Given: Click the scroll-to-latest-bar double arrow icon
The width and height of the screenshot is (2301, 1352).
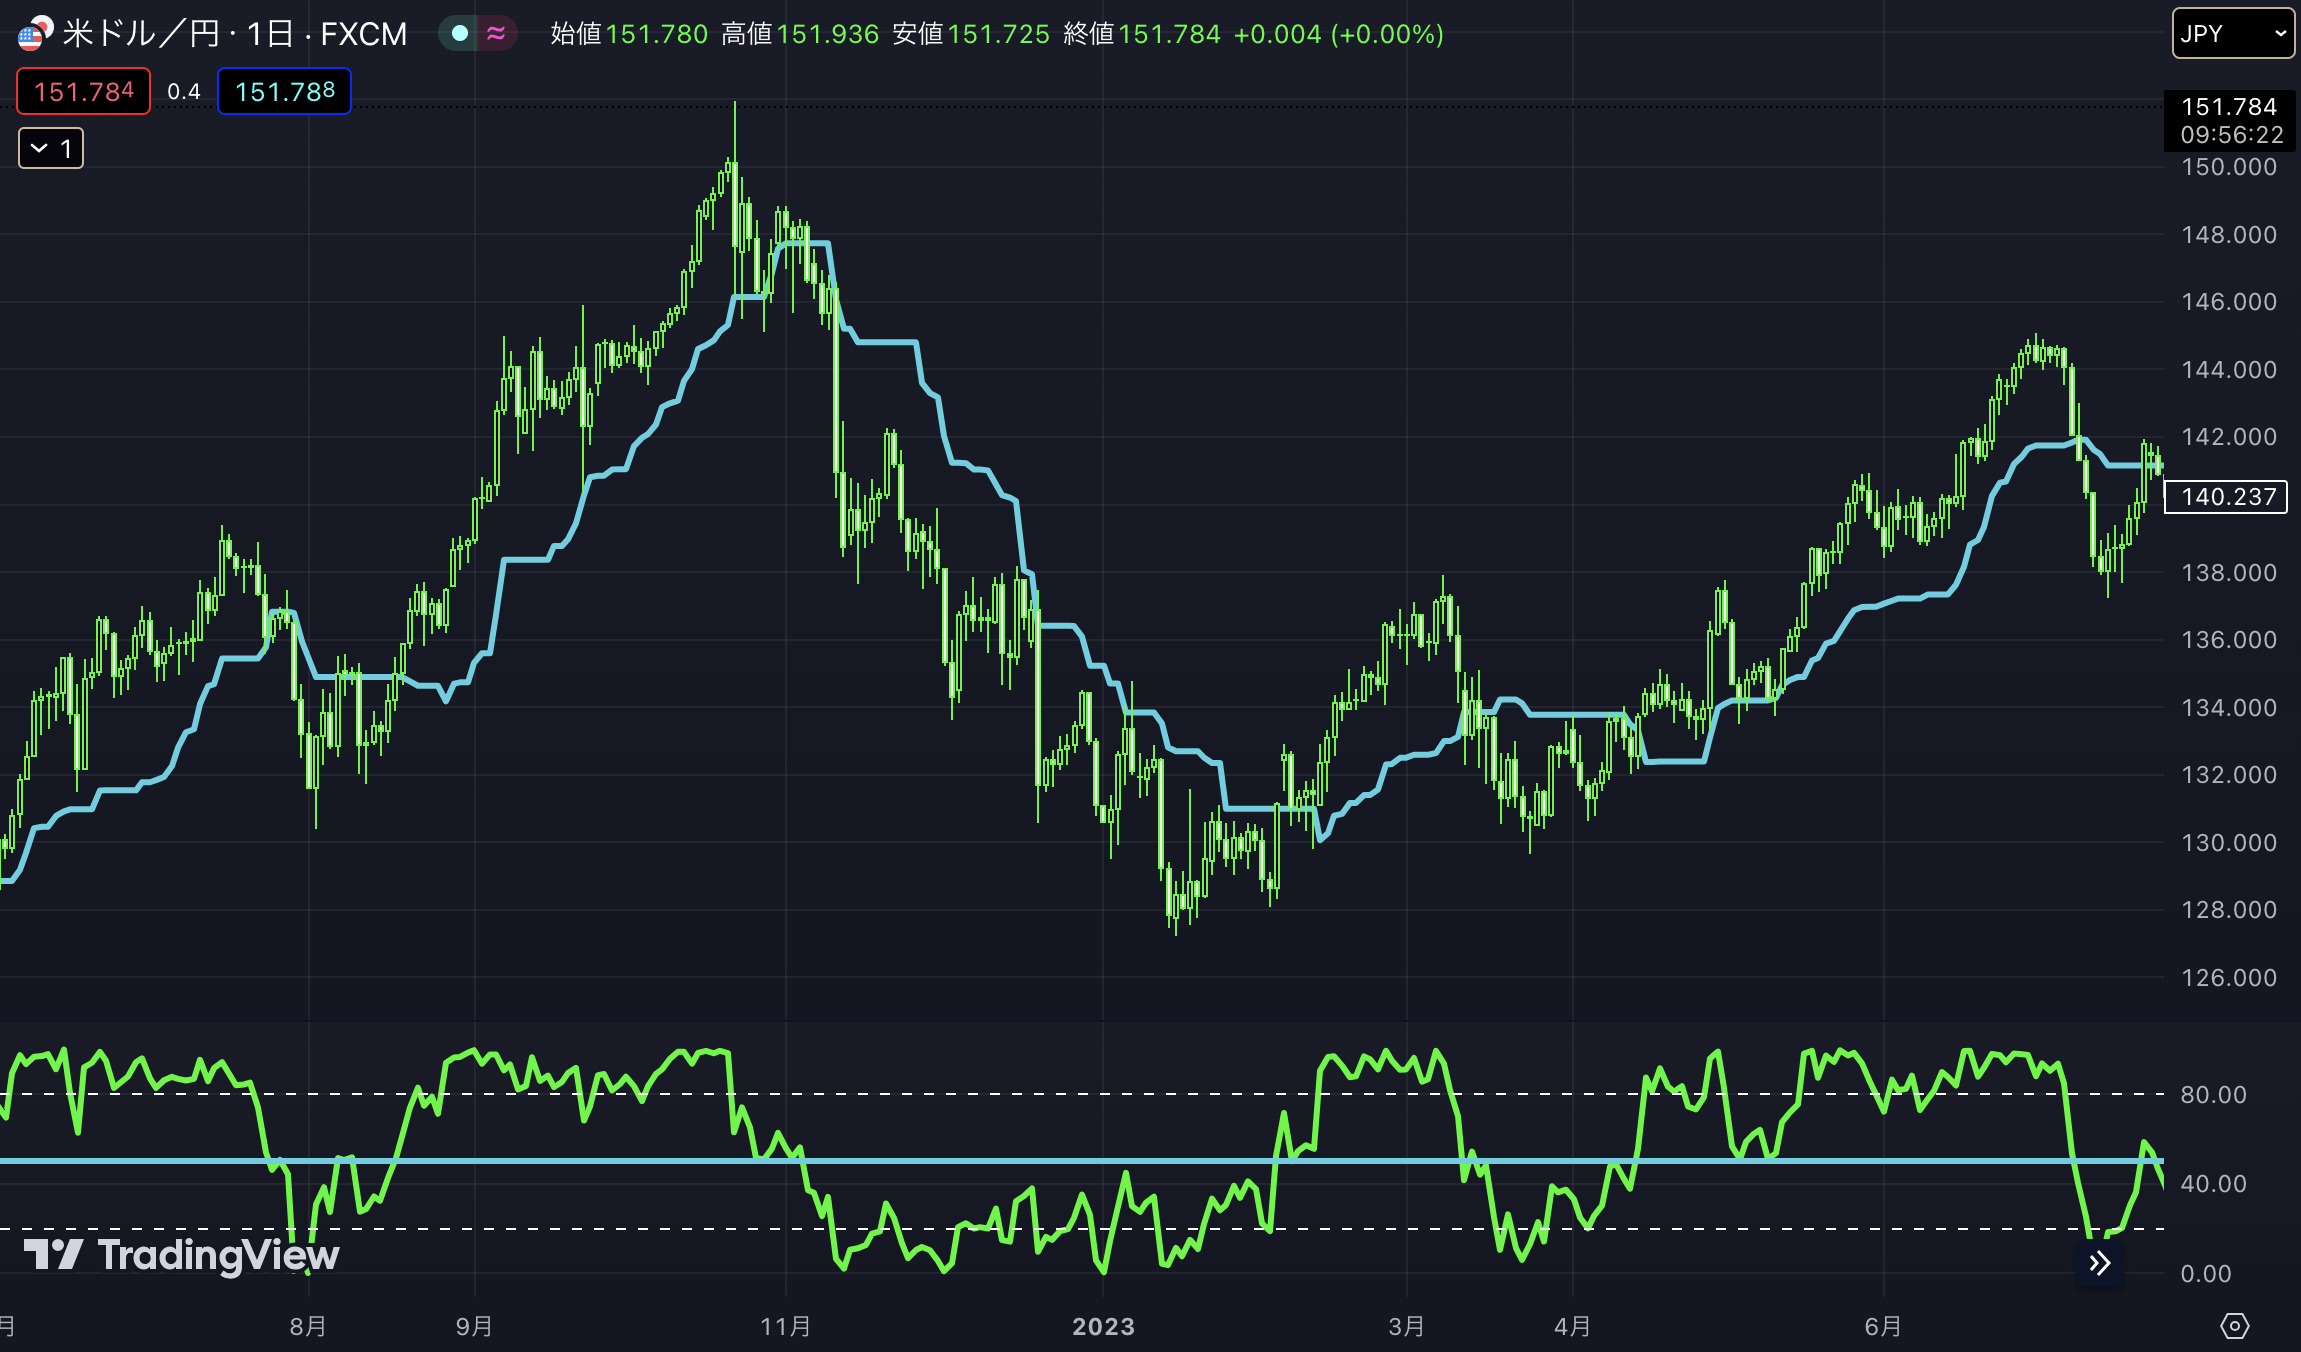Looking at the screenshot, I should (2099, 1263).
